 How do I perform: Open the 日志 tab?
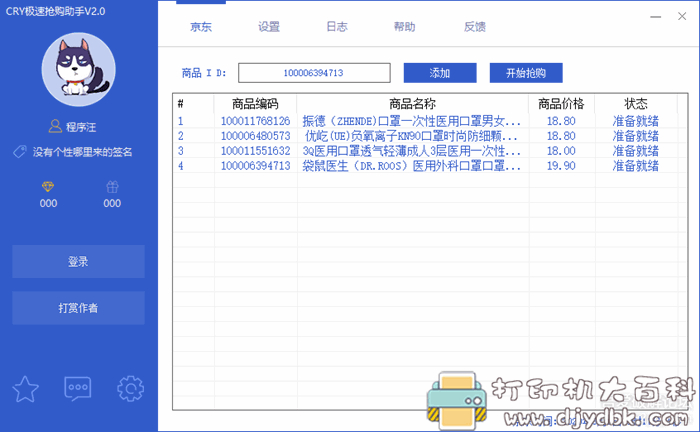[x=337, y=27]
